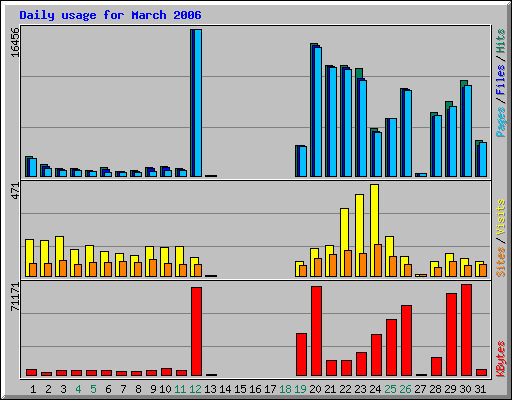The image size is (512, 400).
Task: Select day label 13 on the x-axis
Action: click(210, 389)
